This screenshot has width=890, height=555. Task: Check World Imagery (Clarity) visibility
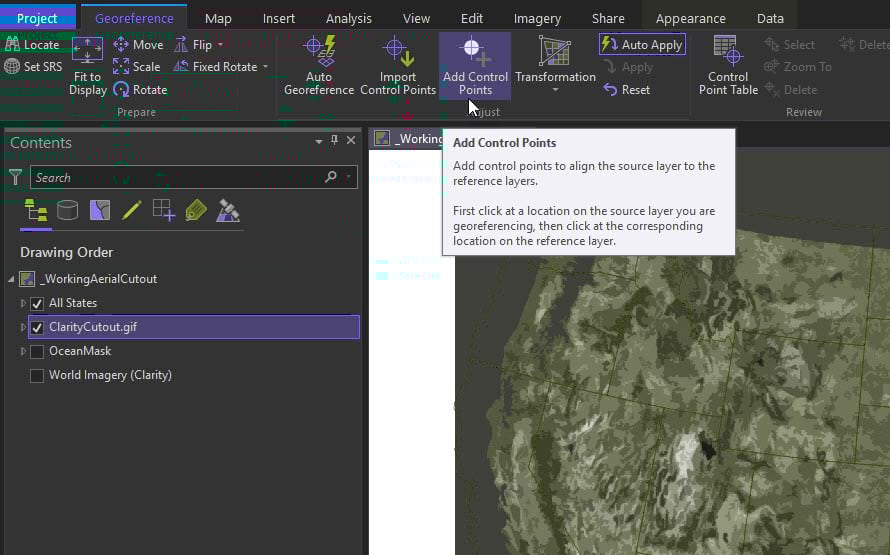(37, 376)
